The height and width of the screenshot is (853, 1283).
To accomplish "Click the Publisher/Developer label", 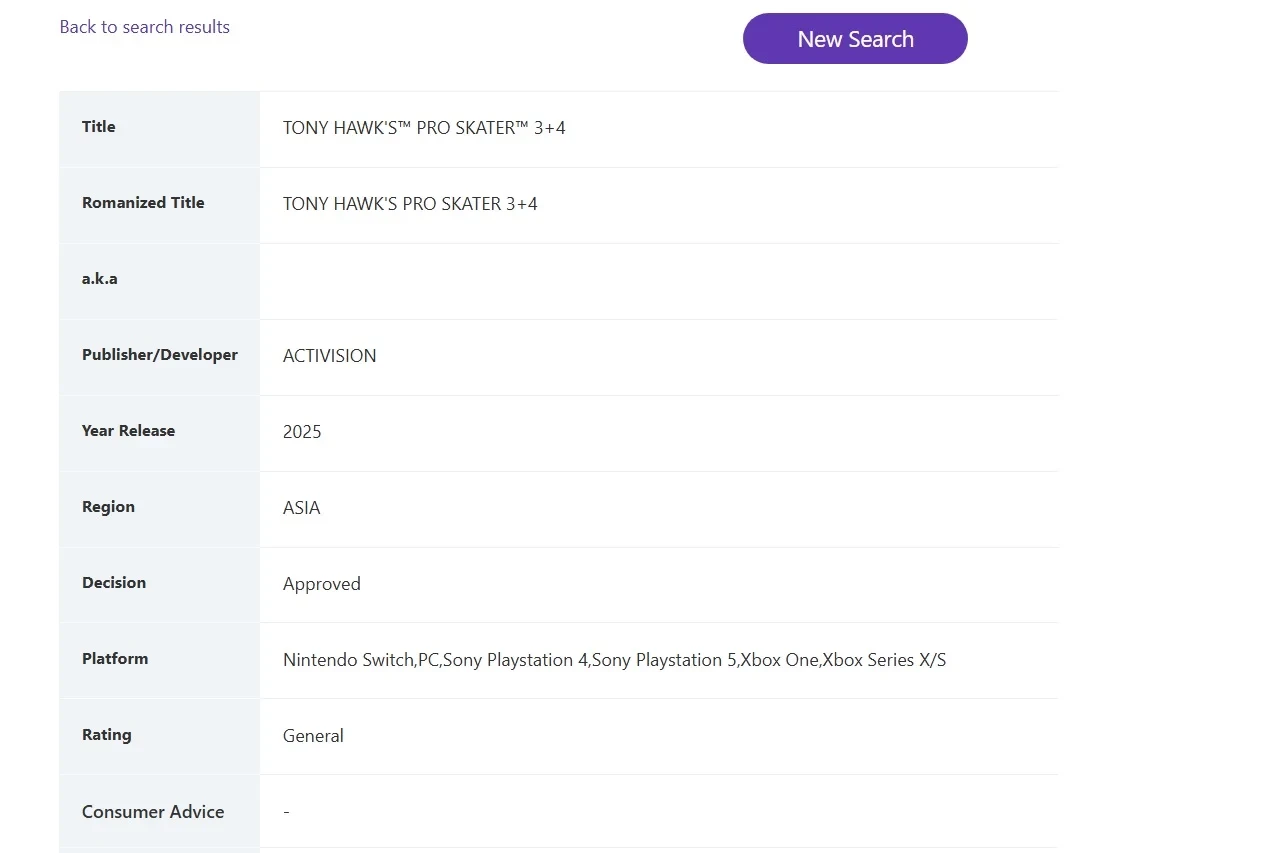I will (x=160, y=355).
